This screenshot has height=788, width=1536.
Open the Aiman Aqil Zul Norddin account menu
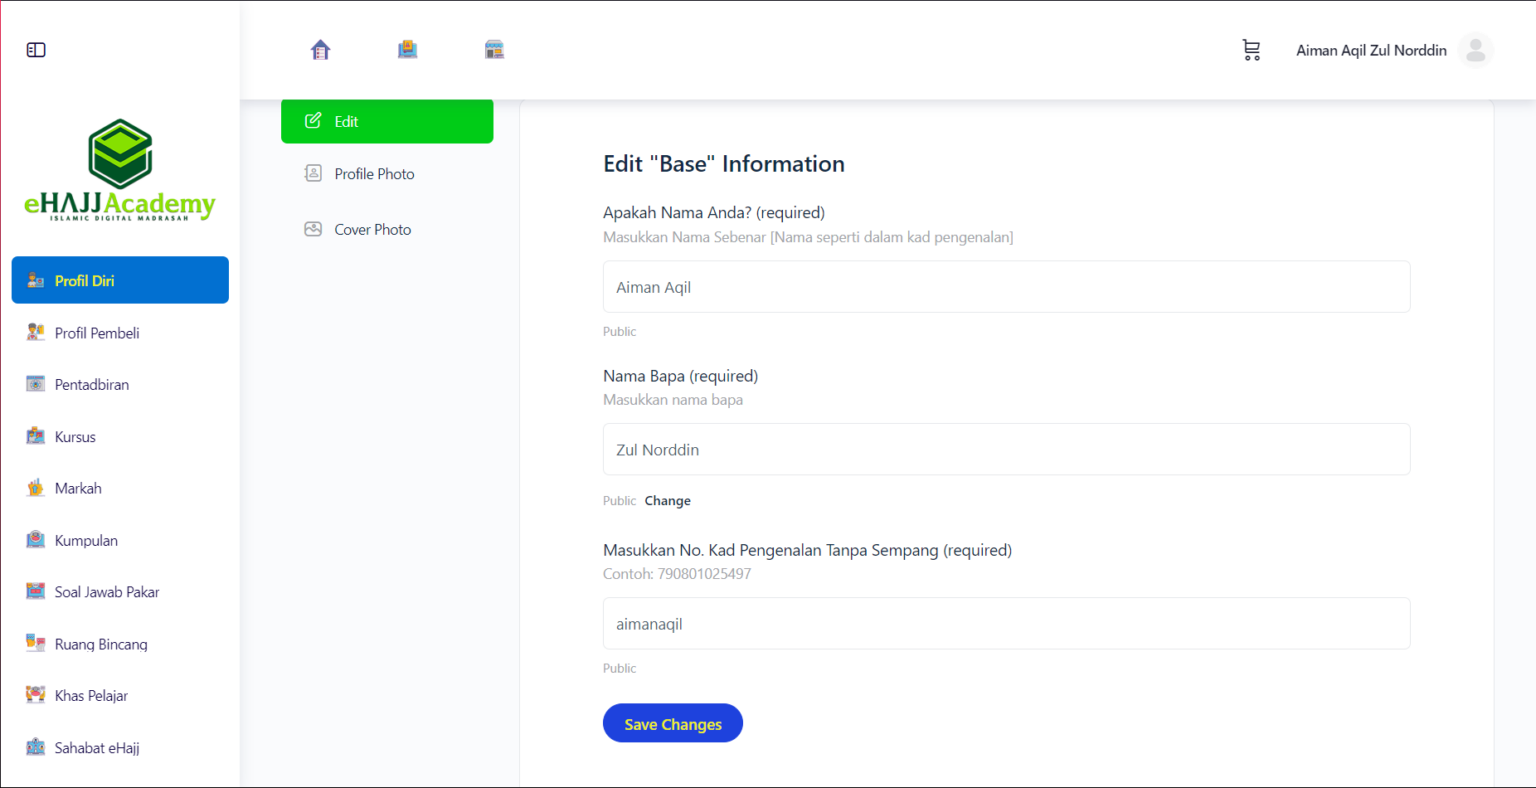[1371, 50]
